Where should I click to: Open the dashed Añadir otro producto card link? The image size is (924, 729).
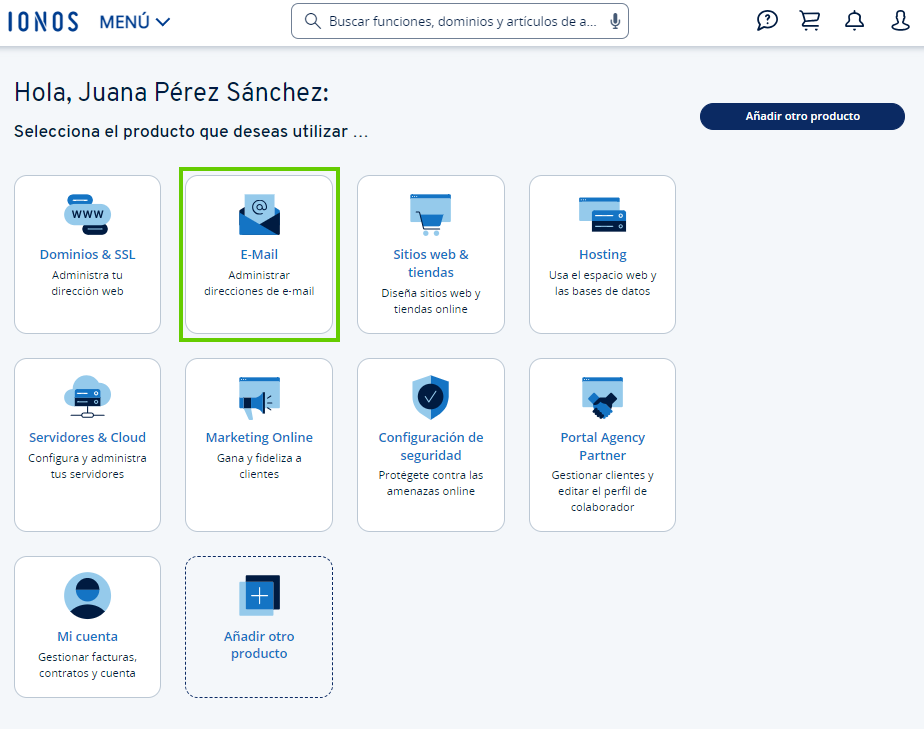pos(259,645)
